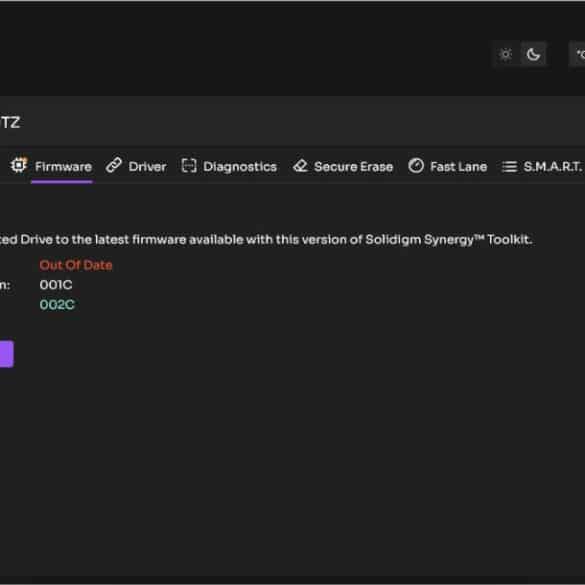This screenshot has height=585, width=585.
Task: Click the Diagnostics bracket icon
Action: coord(189,165)
